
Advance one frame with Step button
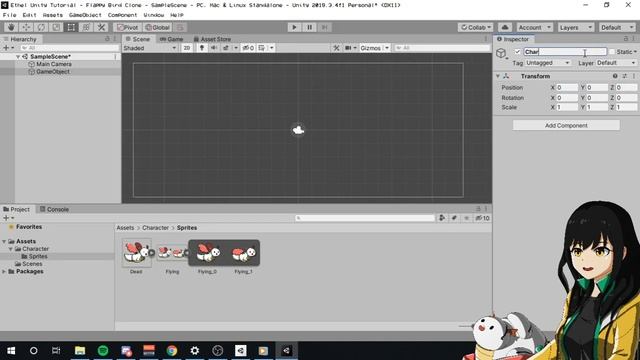[324, 27]
